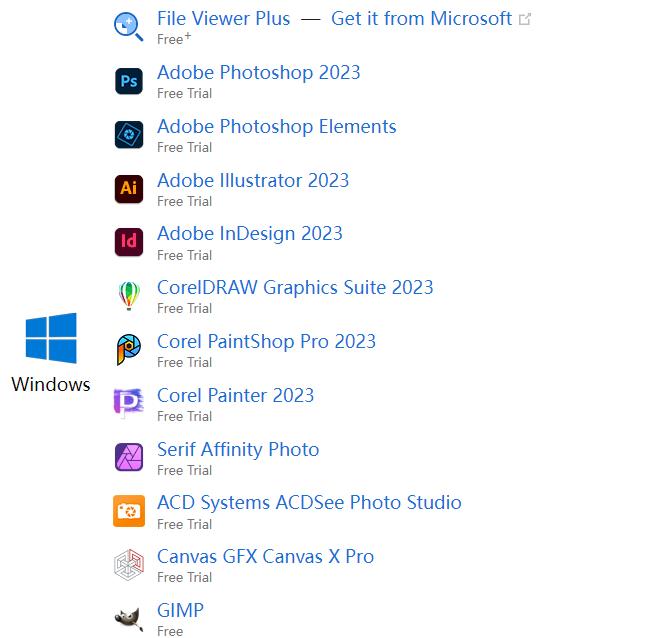Click the Affinity Photo icon
652x638 pixels.
point(129,457)
